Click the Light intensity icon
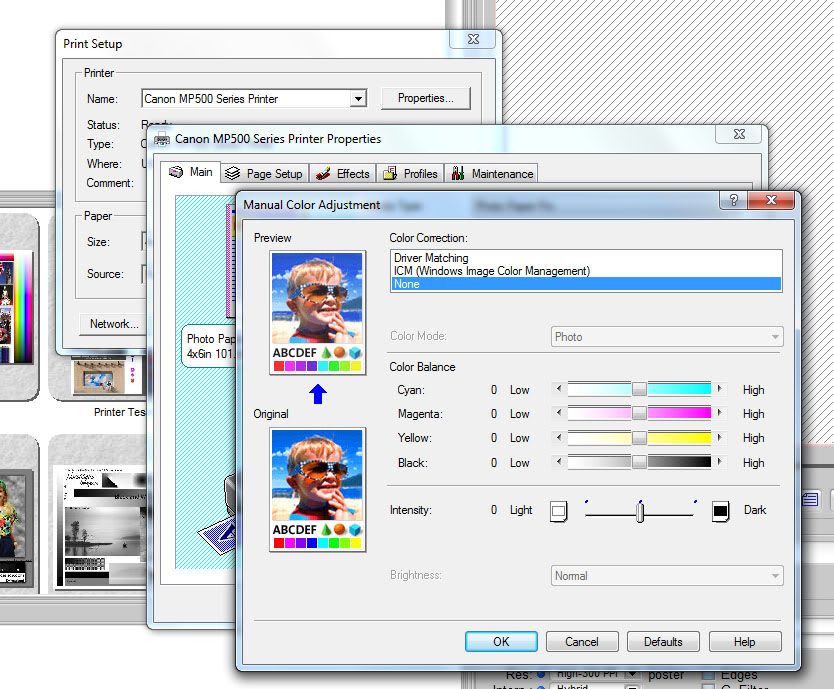The height and width of the screenshot is (689, 834). pyautogui.click(x=558, y=511)
